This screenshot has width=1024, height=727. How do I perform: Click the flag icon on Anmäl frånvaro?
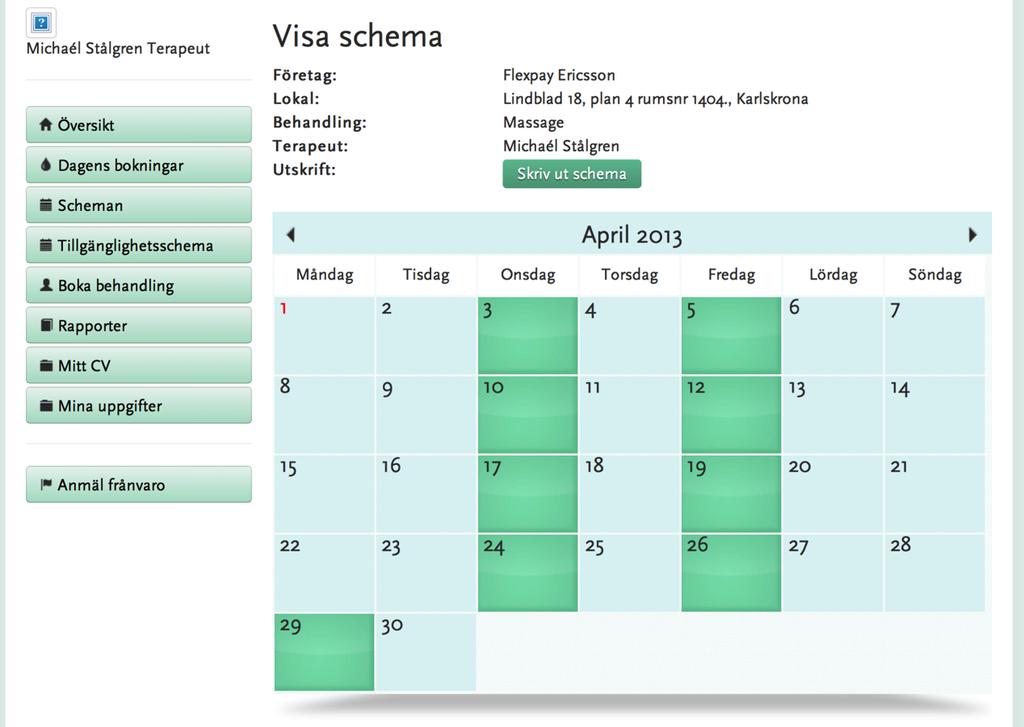(x=46, y=485)
